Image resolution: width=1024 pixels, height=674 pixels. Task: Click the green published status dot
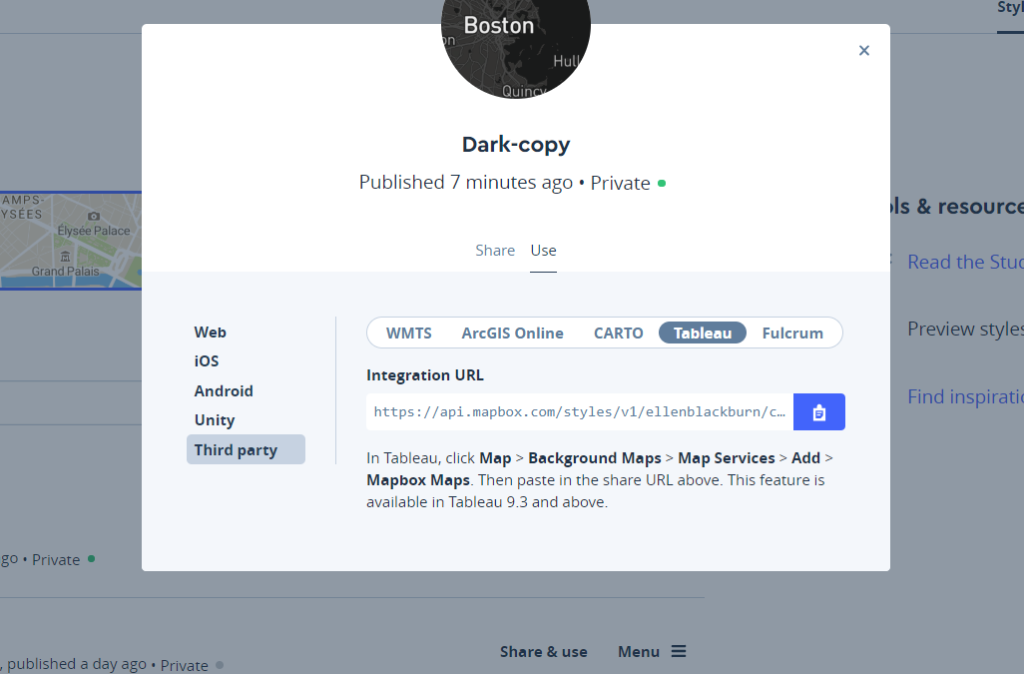(662, 184)
